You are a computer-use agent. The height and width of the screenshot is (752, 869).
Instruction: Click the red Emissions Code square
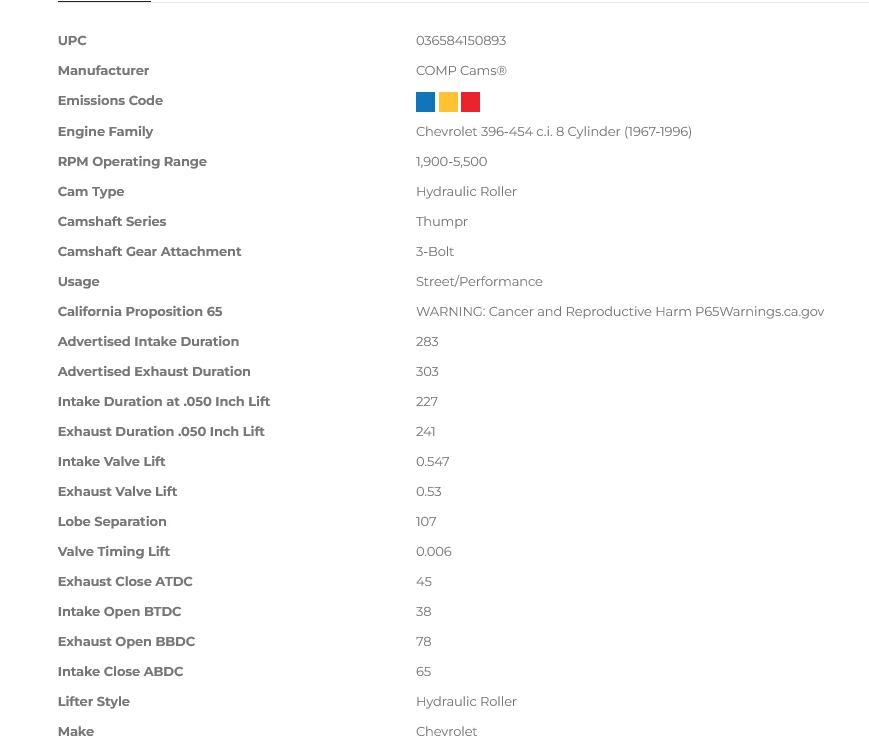point(471,102)
